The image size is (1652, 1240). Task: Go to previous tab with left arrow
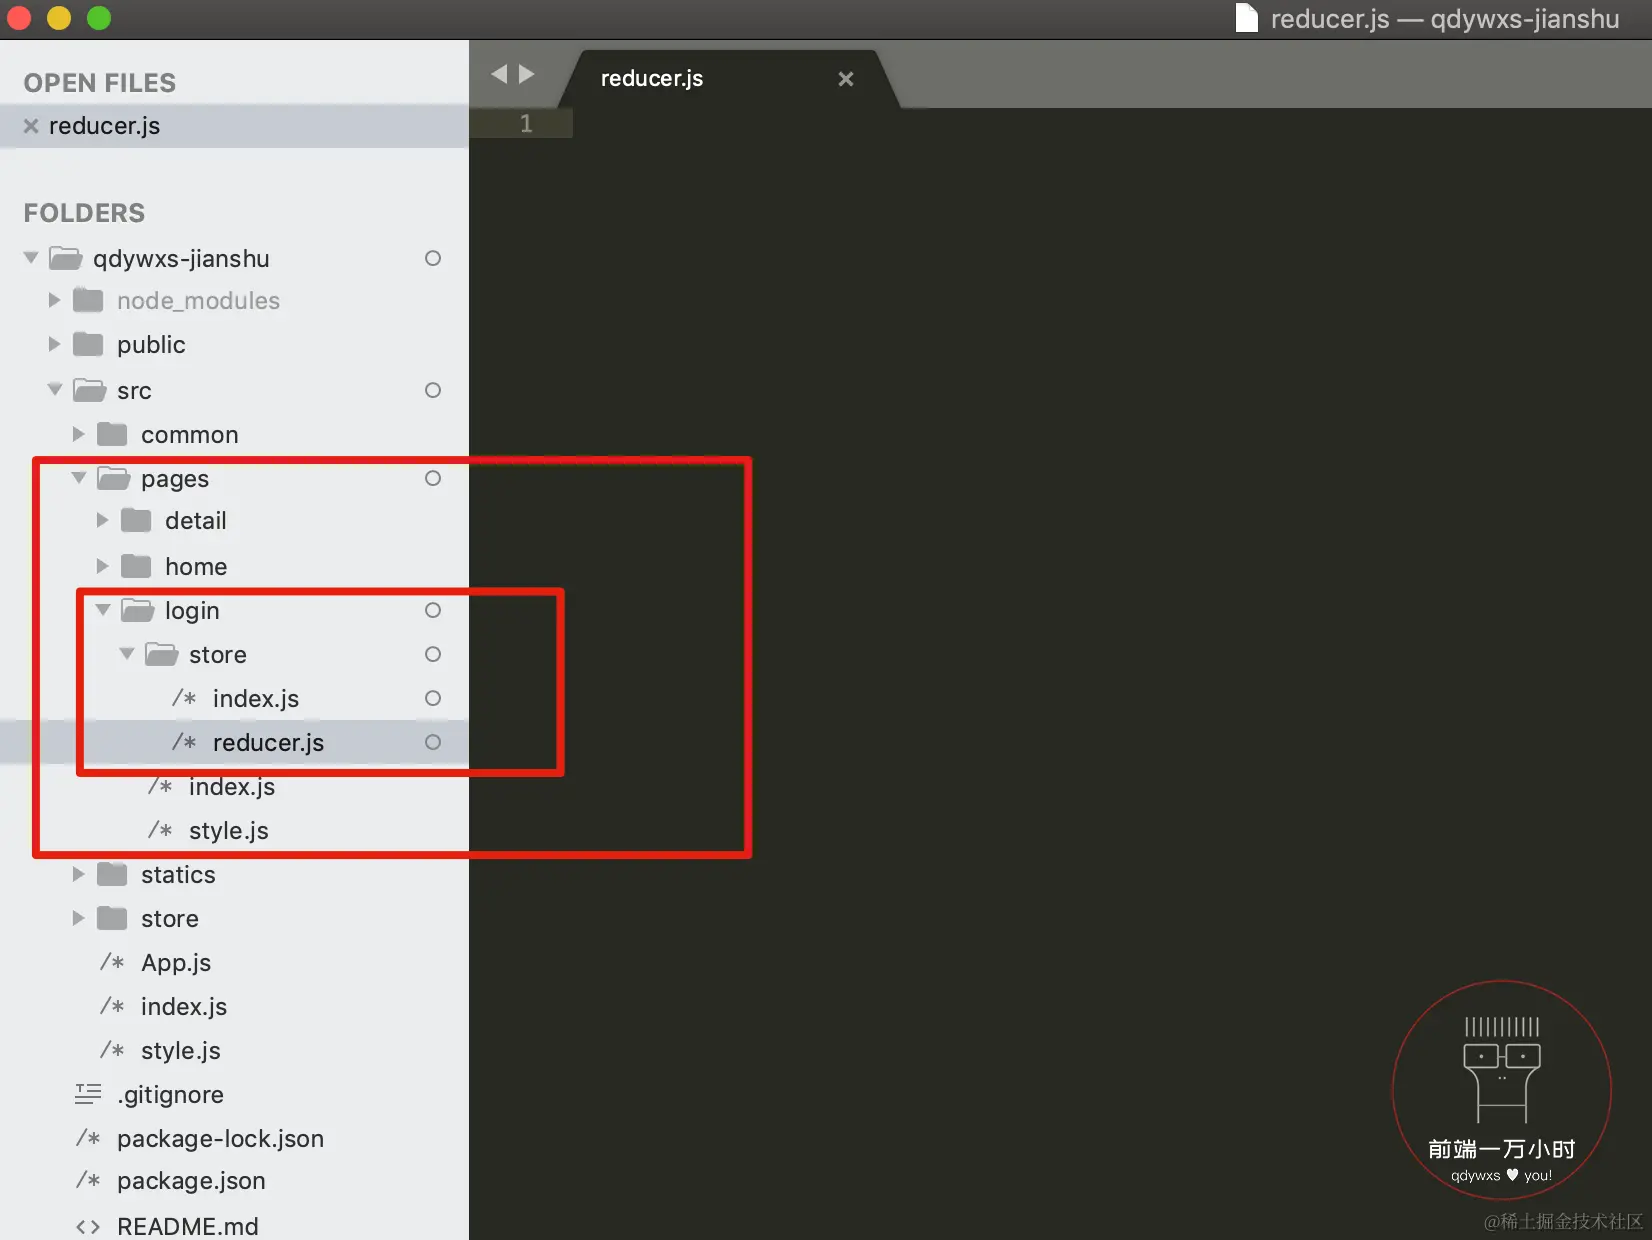499,74
